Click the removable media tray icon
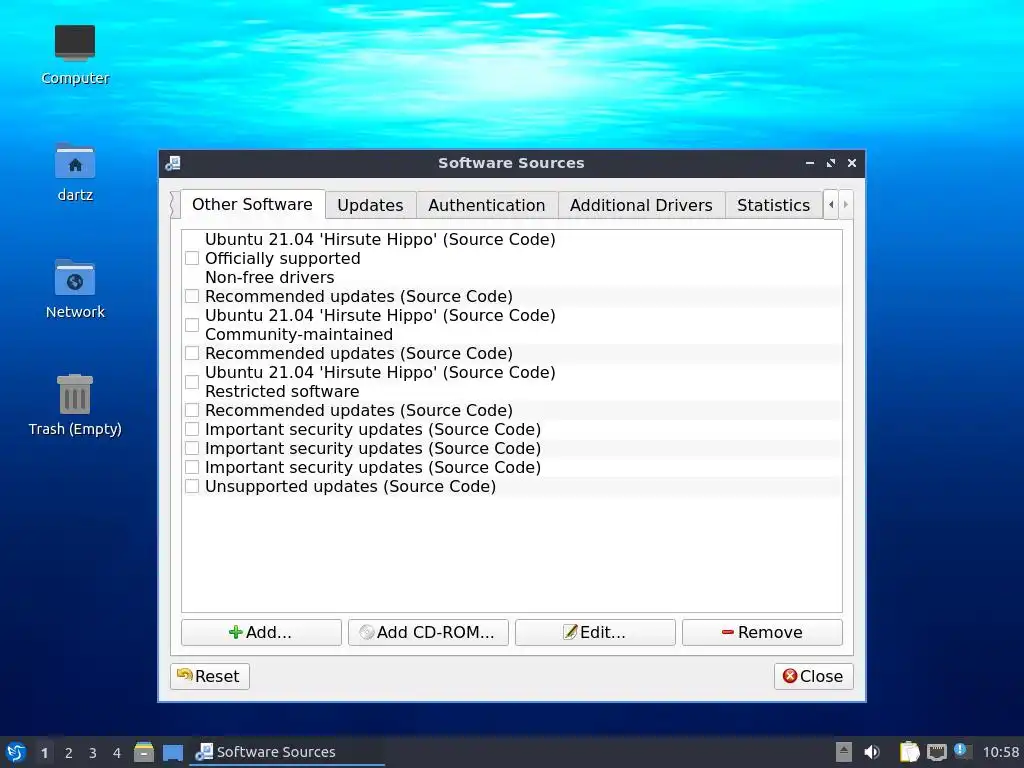Viewport: 1024px width, 768px height. (x=843, y=752)
